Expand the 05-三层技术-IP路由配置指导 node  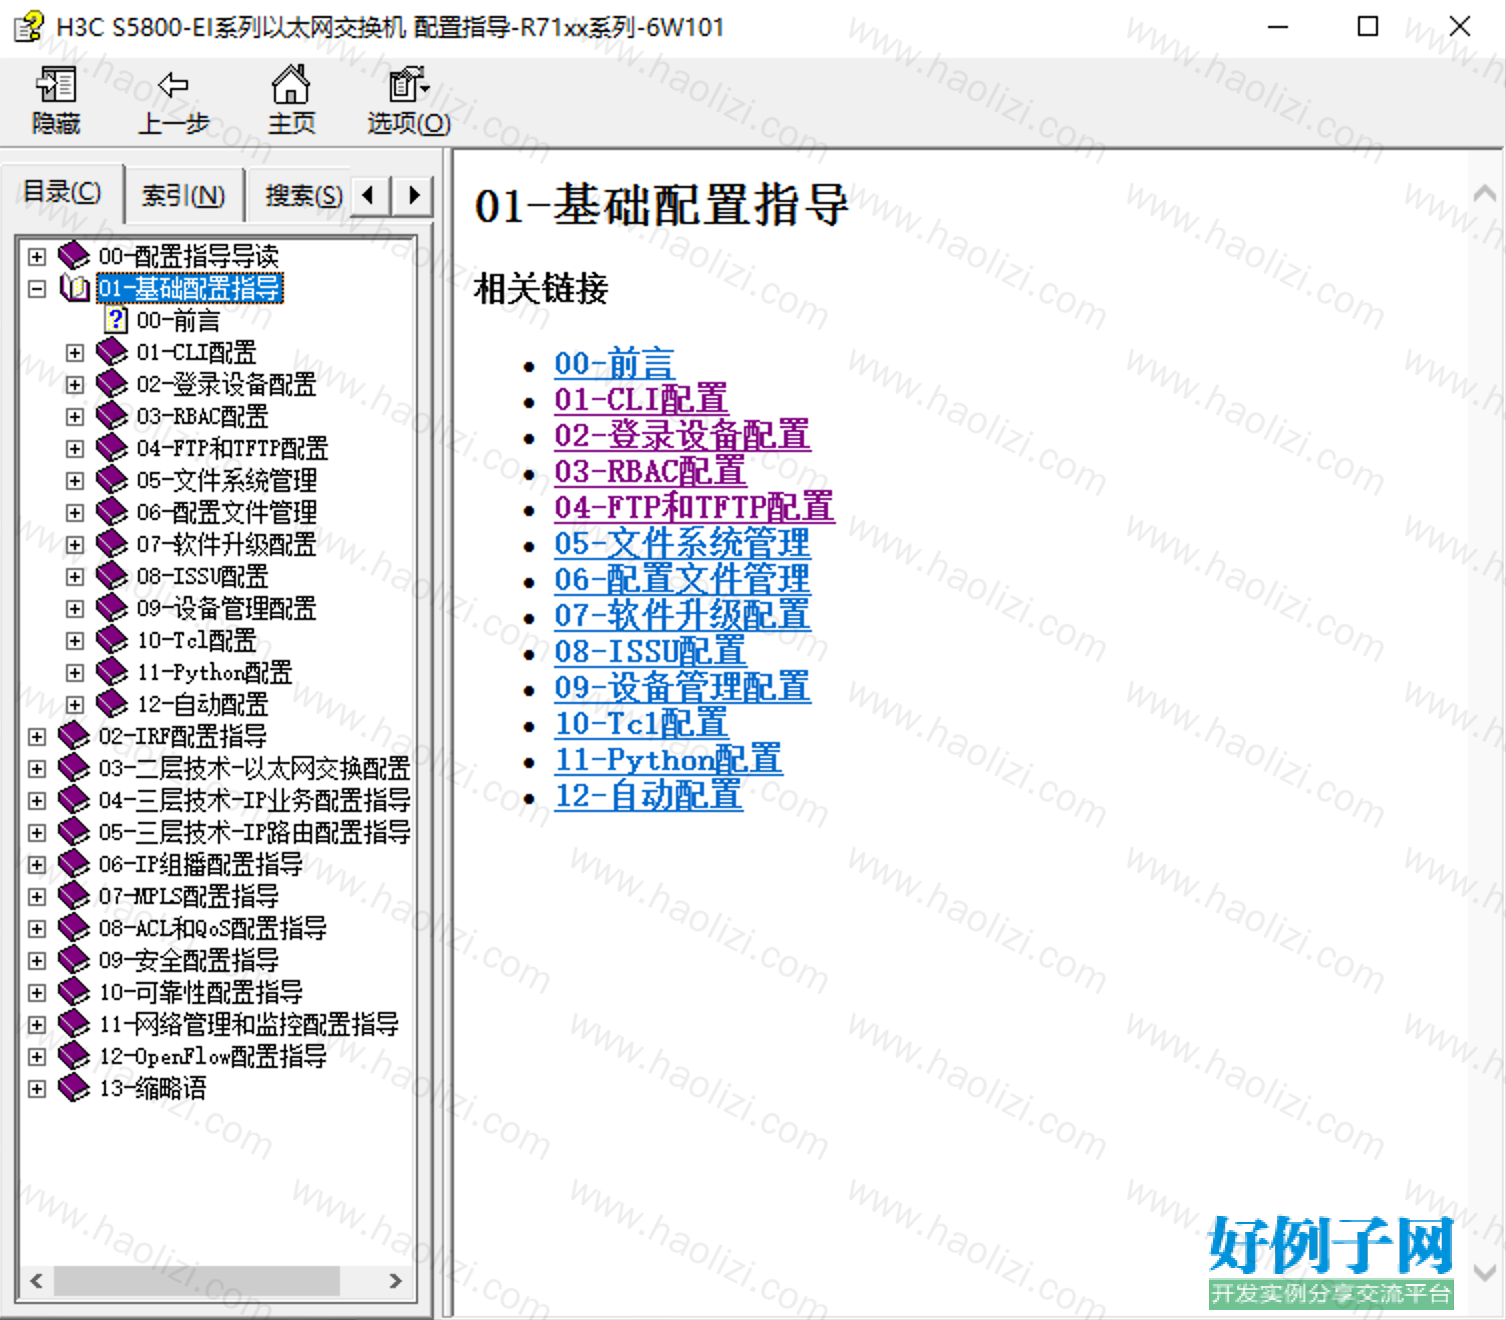(x=37, y=833)
